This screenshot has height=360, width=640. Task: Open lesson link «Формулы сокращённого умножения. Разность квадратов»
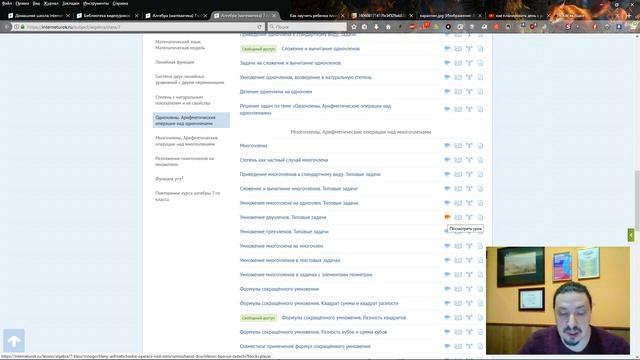click(x=344, y=318)
